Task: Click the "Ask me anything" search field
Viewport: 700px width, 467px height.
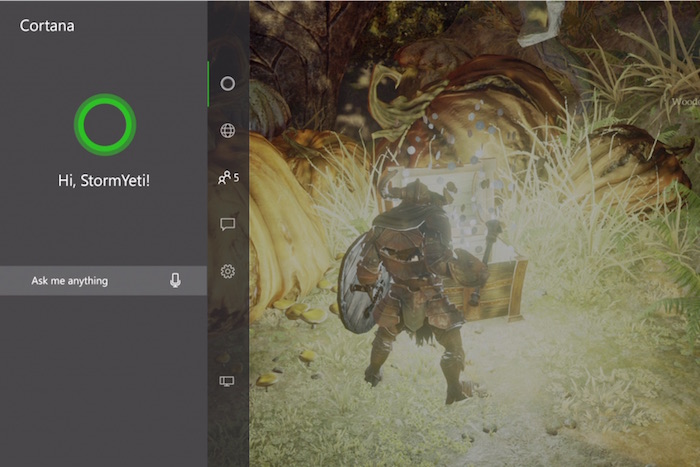Action: pyautogui.click(x=90, y=281)
